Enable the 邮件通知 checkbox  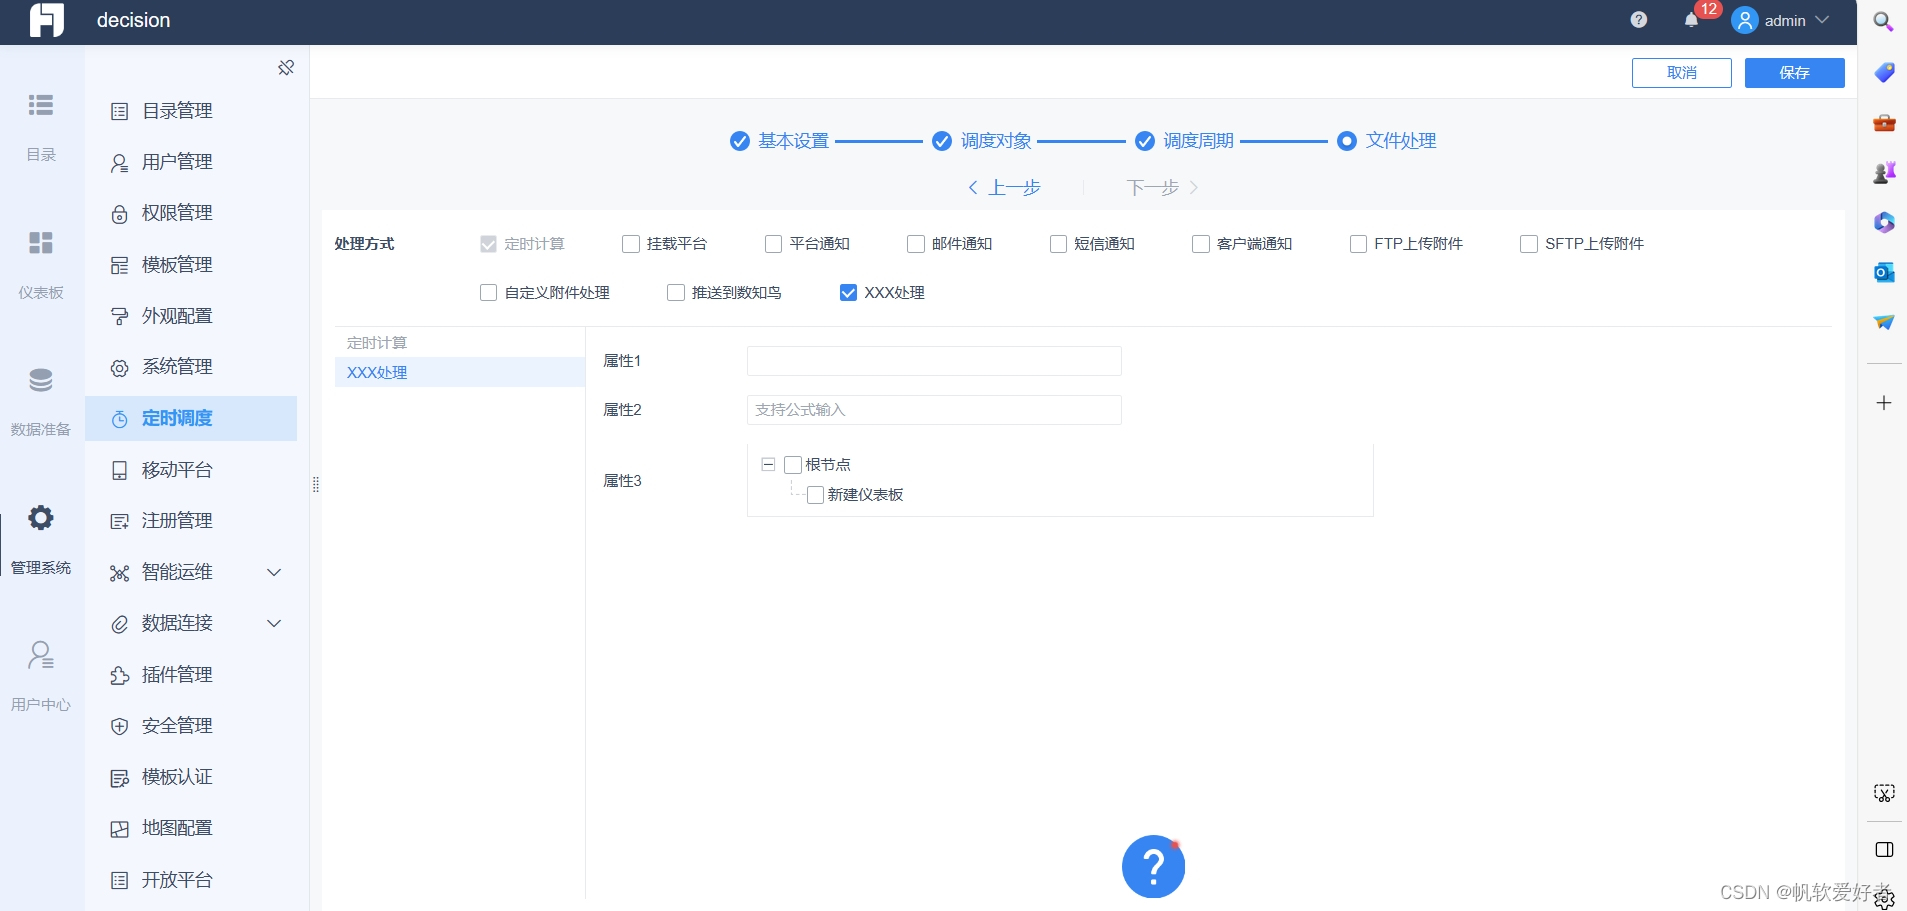pos(916,244)
